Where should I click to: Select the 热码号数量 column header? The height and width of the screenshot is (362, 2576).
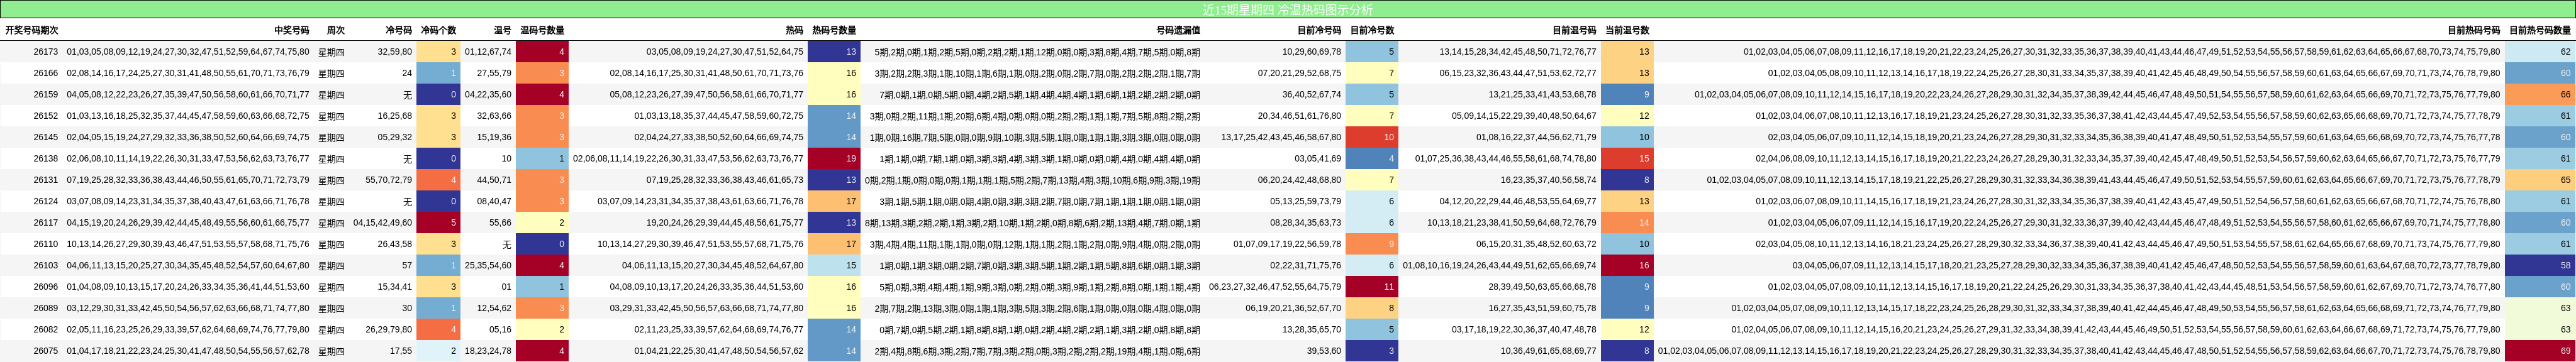834,31
